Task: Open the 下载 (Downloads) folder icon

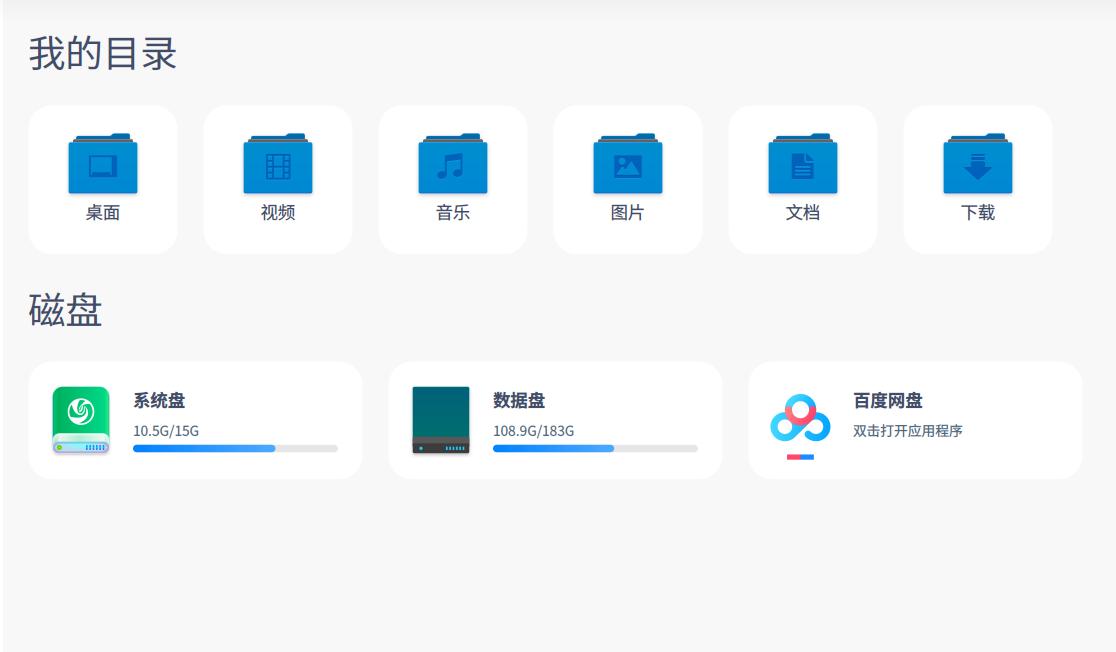Action: coord(977,163)
